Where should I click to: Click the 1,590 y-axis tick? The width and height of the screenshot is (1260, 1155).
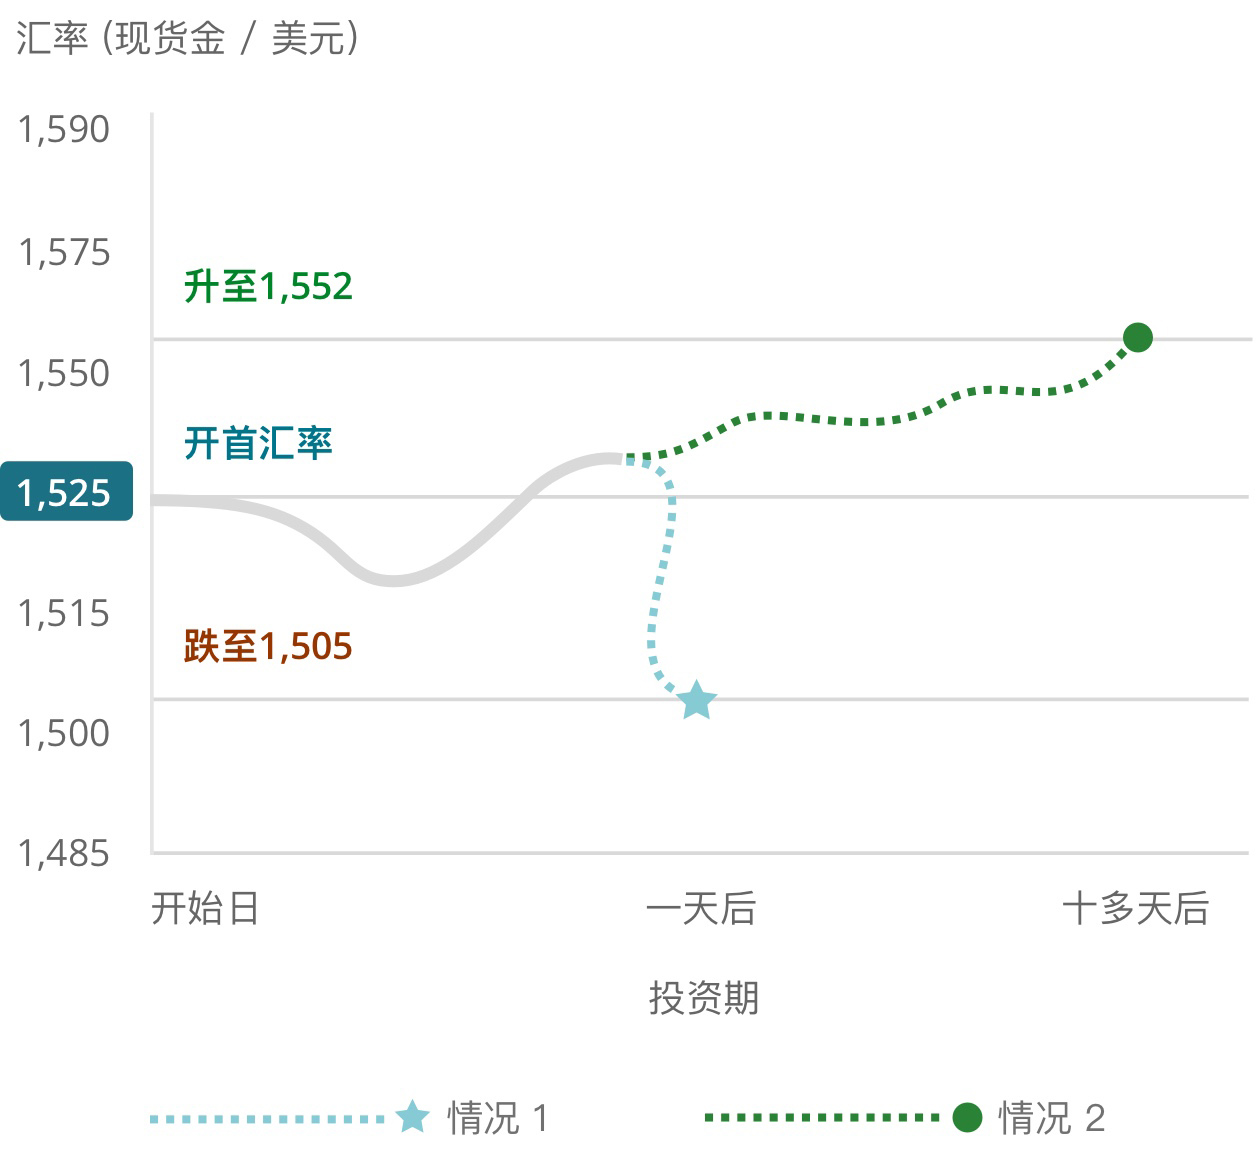click(x=64, y=129)
